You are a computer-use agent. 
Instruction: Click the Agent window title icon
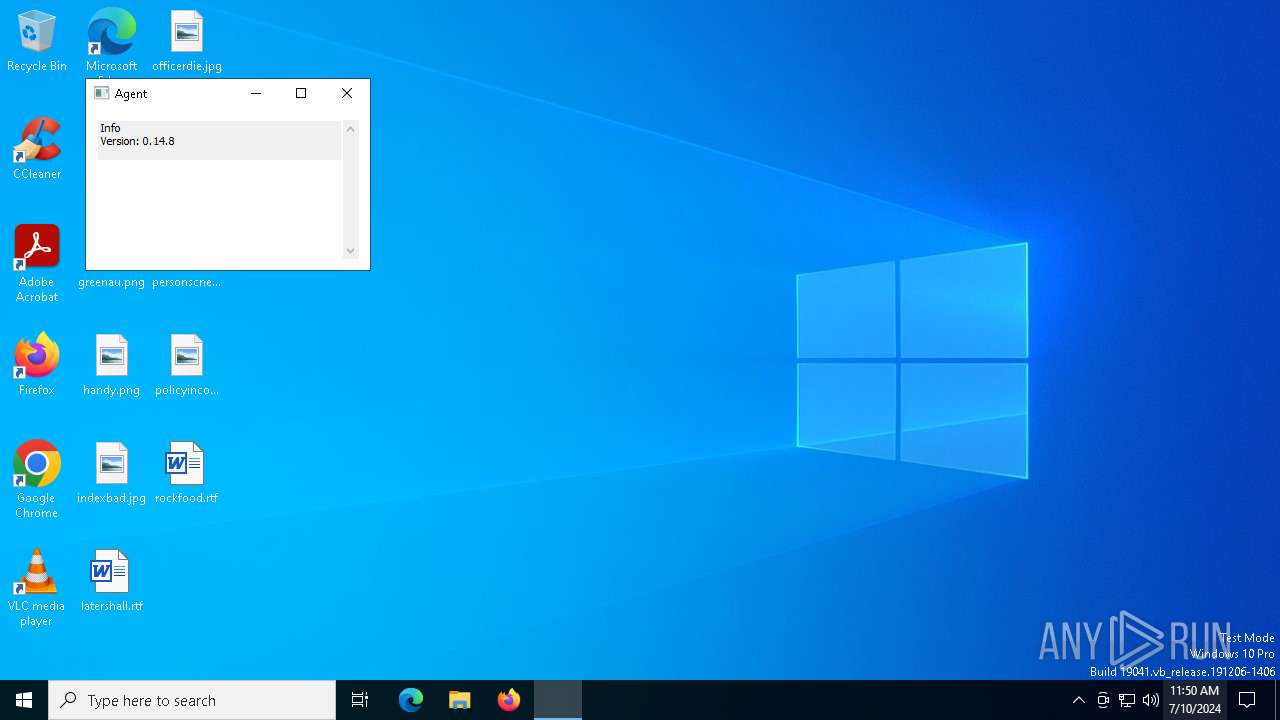pos(101,93)
